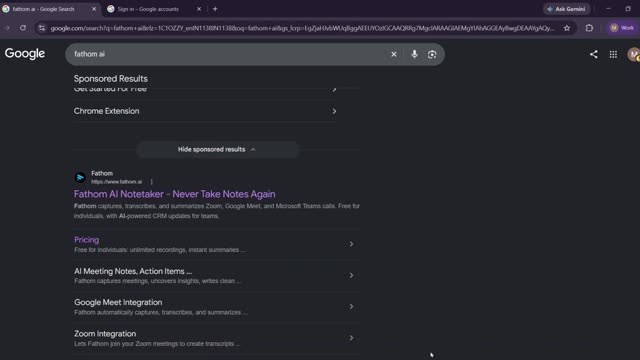Screen dimensions: 640x360
Task: Click the chevron on Google Meet Integration row
Action: coord(351,307)
